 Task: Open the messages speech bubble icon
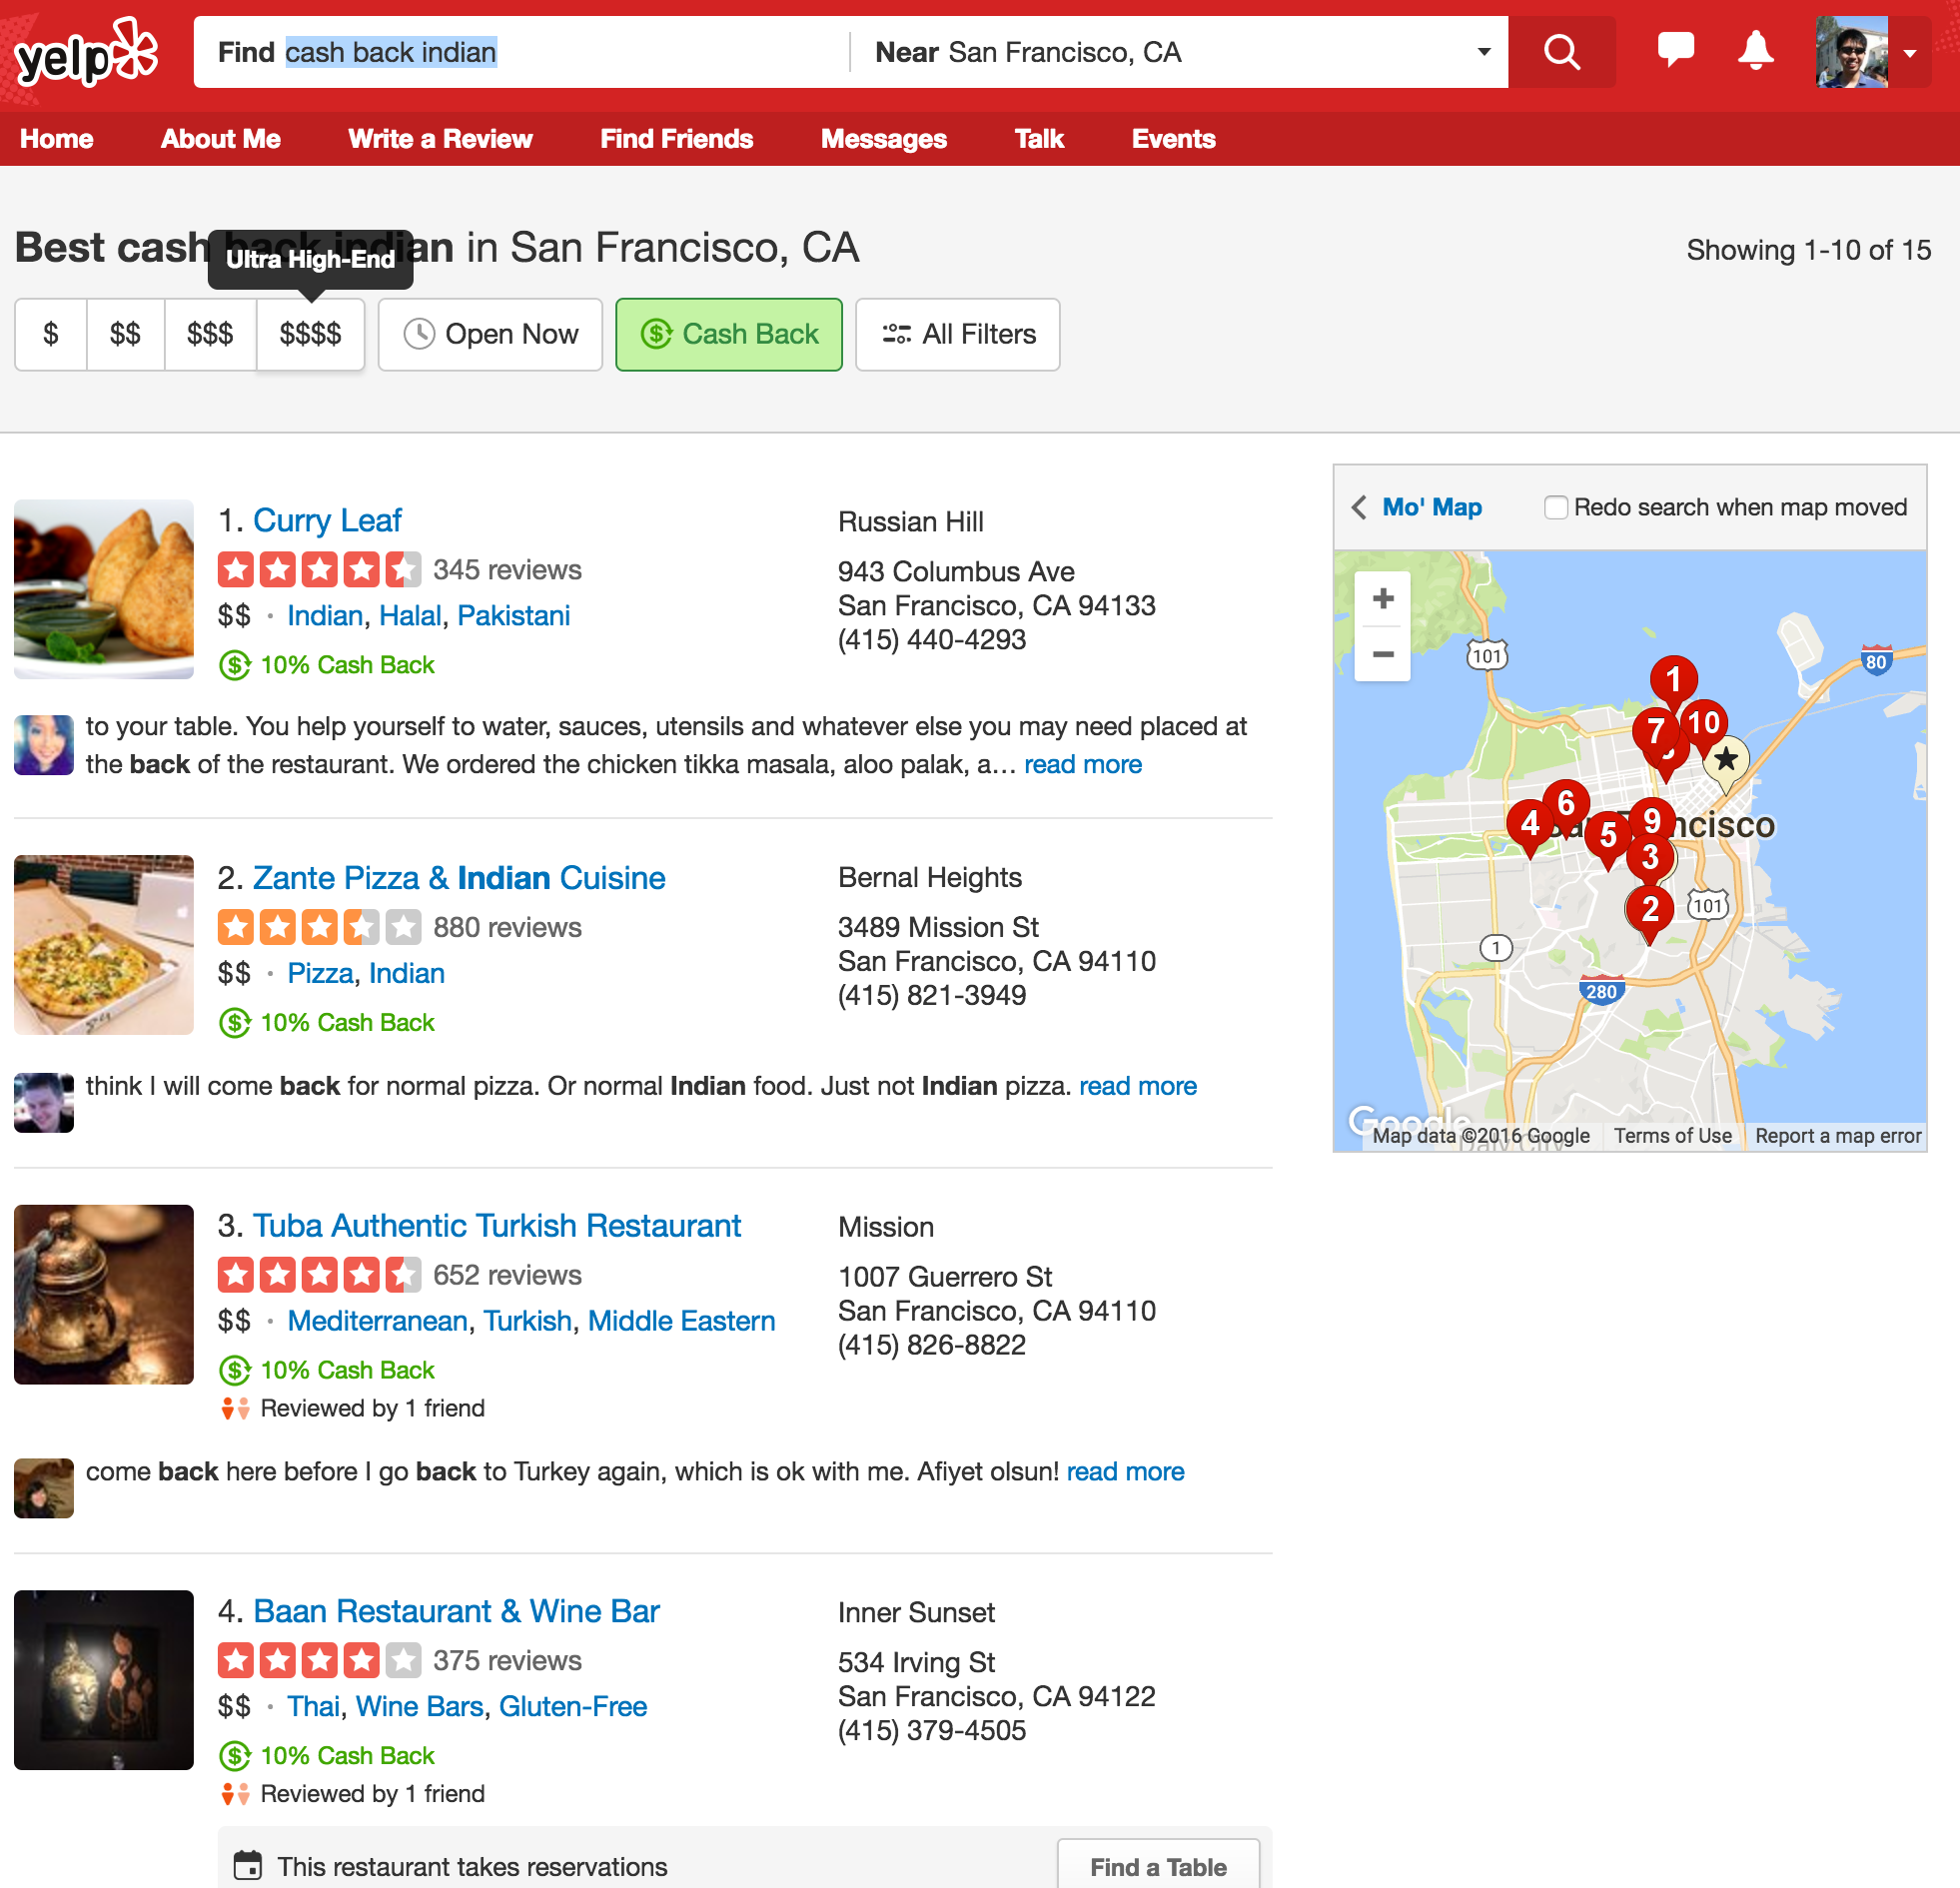pos(1675,50)
